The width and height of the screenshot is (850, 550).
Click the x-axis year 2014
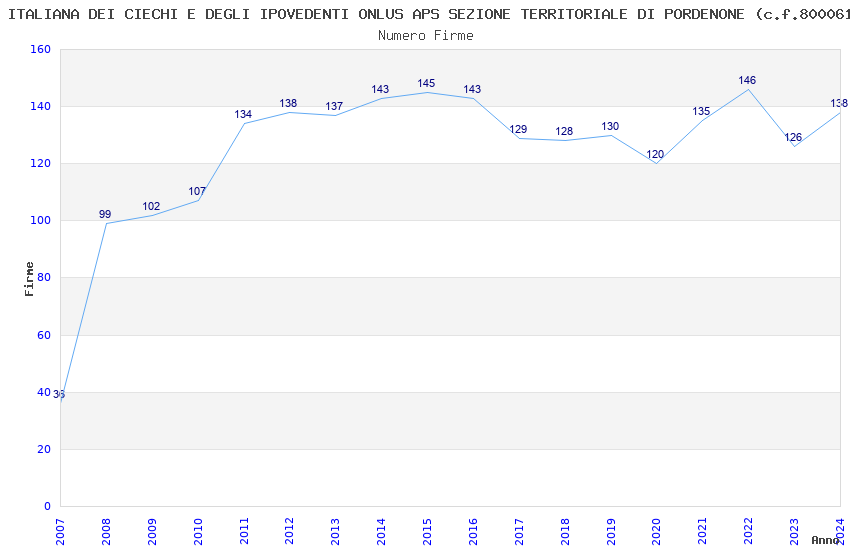click(x=381, y=532)
